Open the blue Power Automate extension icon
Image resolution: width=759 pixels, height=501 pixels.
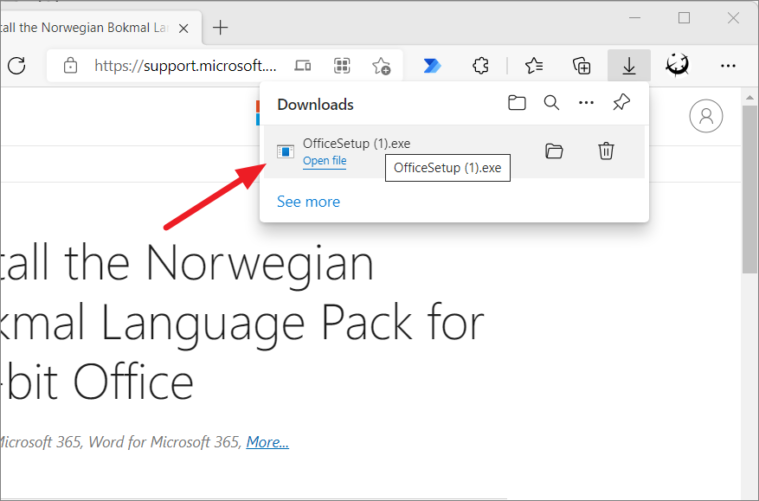pos(432,65)
